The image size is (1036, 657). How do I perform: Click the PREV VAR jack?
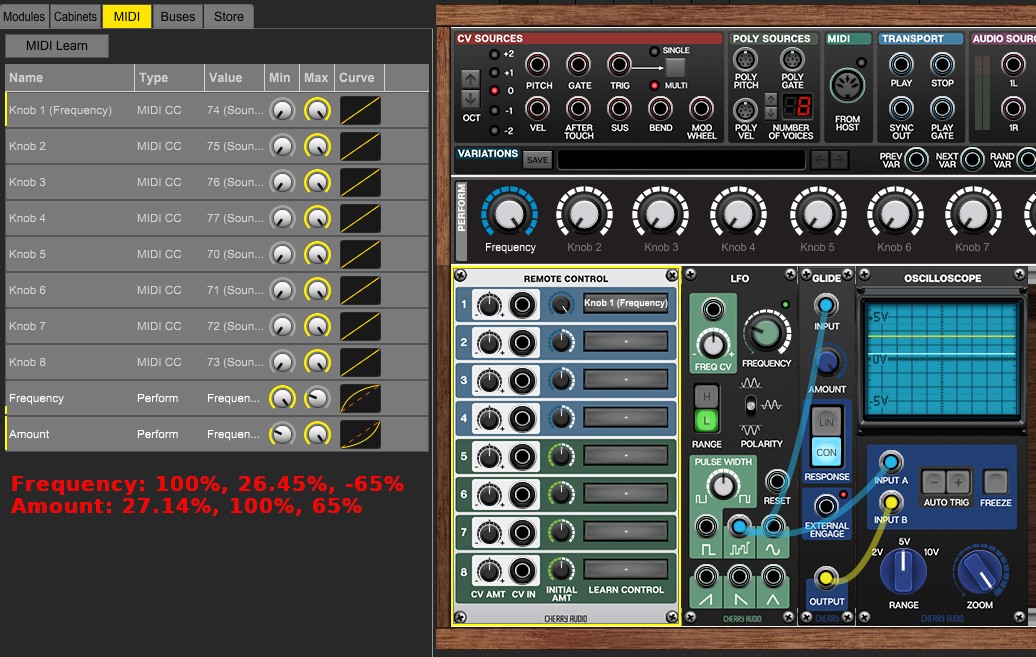(x=916, y=160)
